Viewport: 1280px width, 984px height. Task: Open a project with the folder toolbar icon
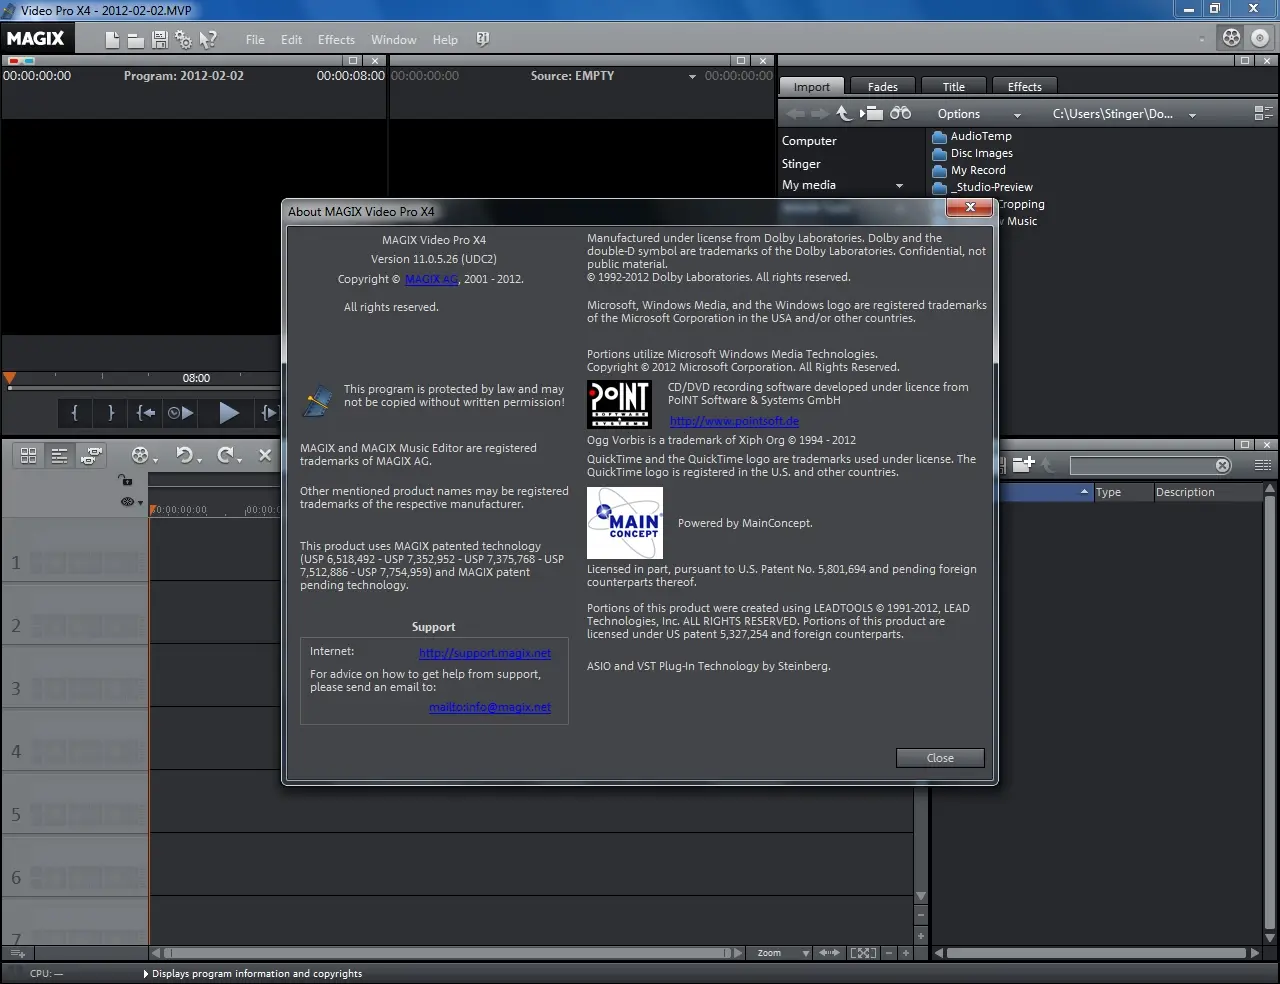click(136, 40)
